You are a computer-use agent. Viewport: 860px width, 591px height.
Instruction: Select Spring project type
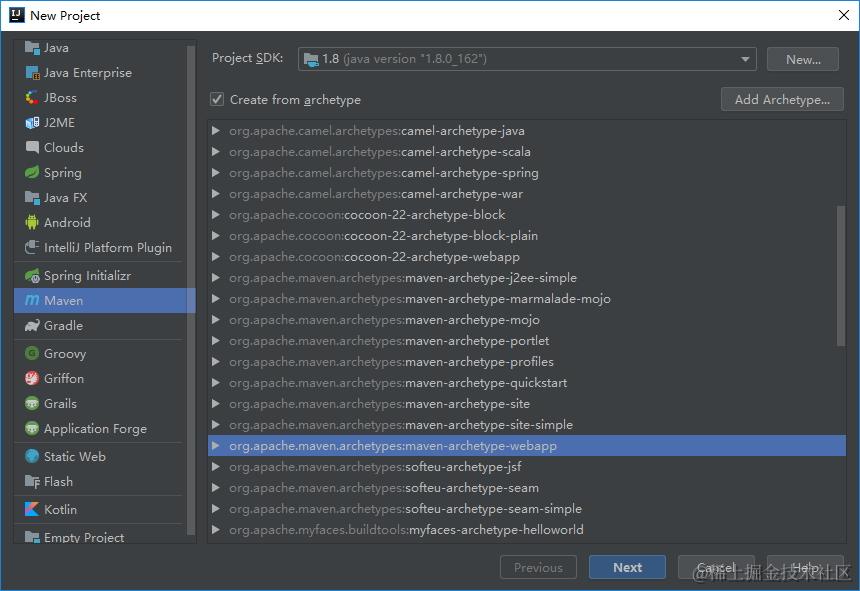[100, 172]
